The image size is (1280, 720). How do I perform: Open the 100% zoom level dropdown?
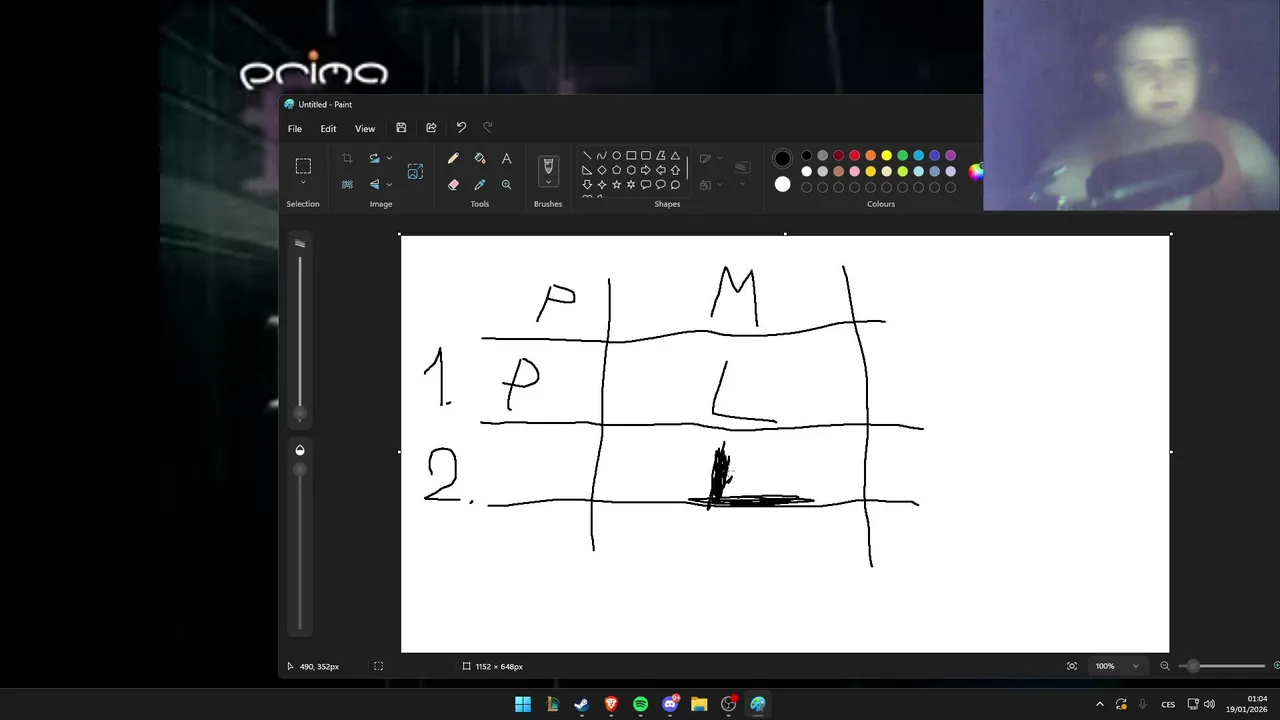1117,666
